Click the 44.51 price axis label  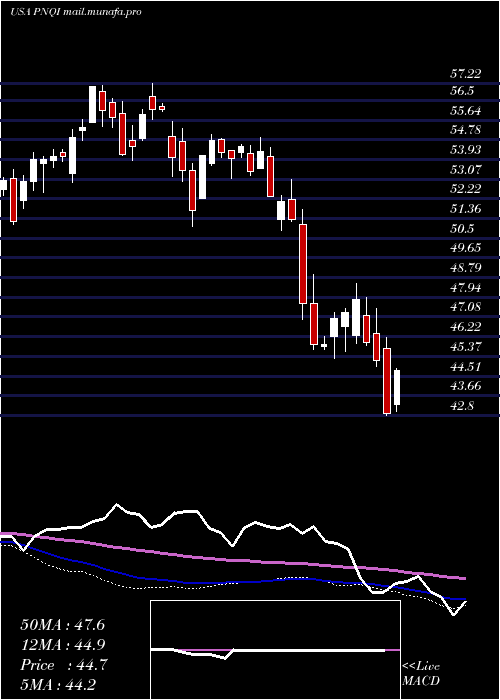[x=465, y=366]
